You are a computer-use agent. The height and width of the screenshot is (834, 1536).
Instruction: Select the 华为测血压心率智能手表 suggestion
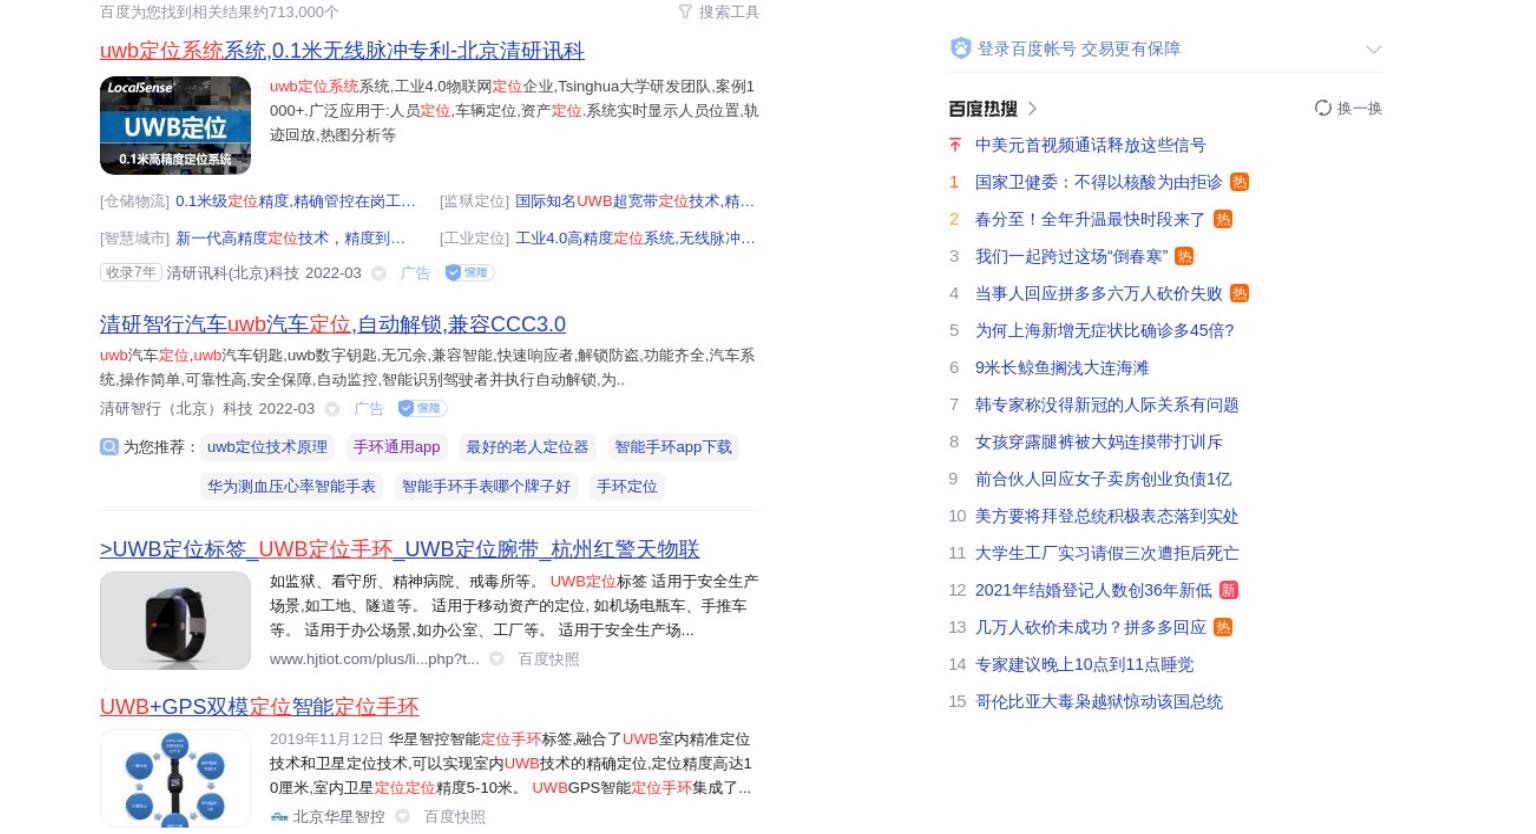(291, 486)
